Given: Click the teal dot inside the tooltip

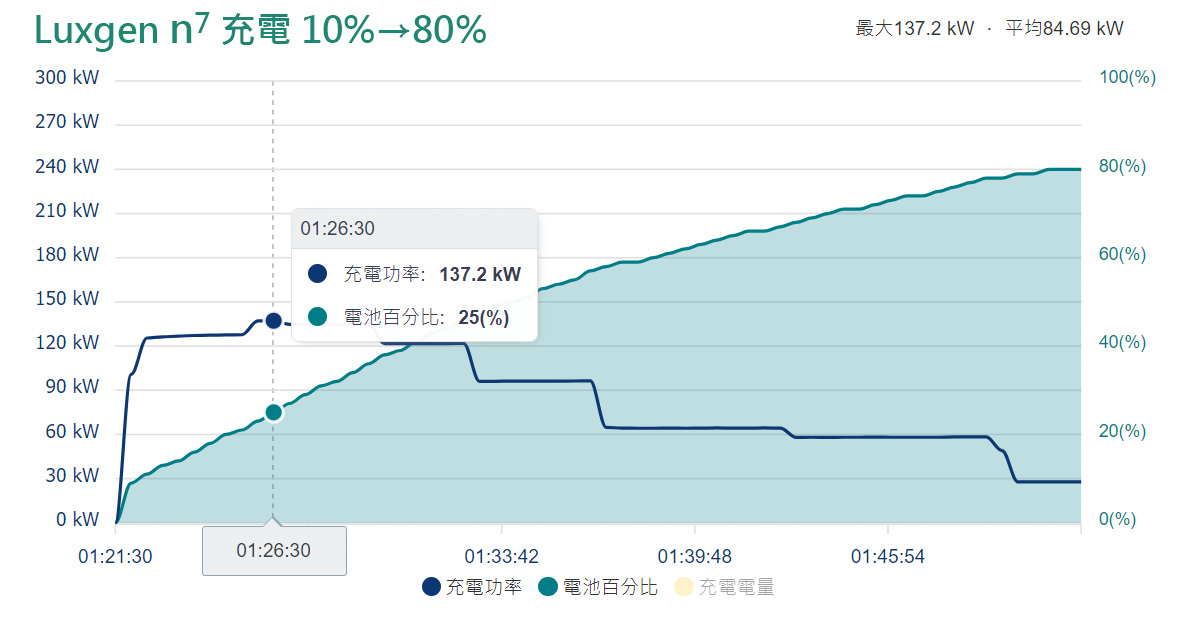Looking at the screenshot, I should click(318, 317).
